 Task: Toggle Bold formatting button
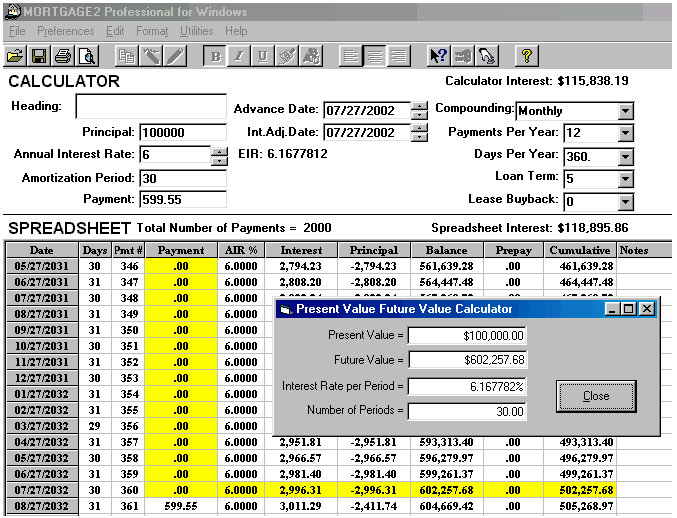pos(216,56)
